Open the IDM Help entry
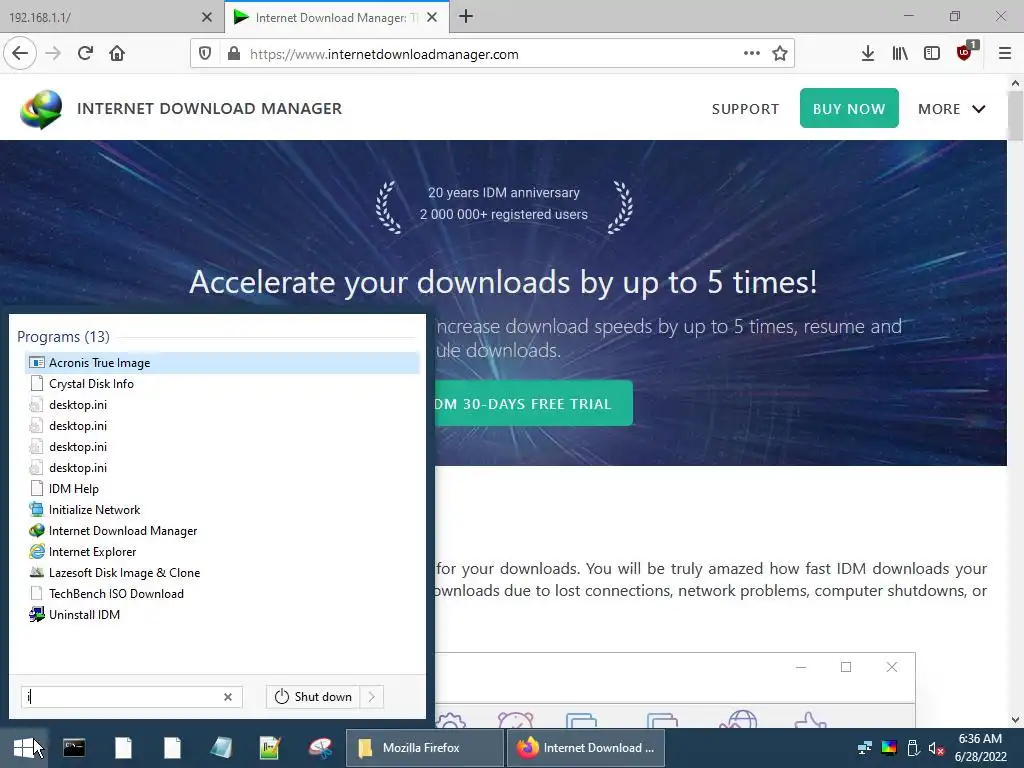Viewport: 1024px width, 768px height. [222, 488]
